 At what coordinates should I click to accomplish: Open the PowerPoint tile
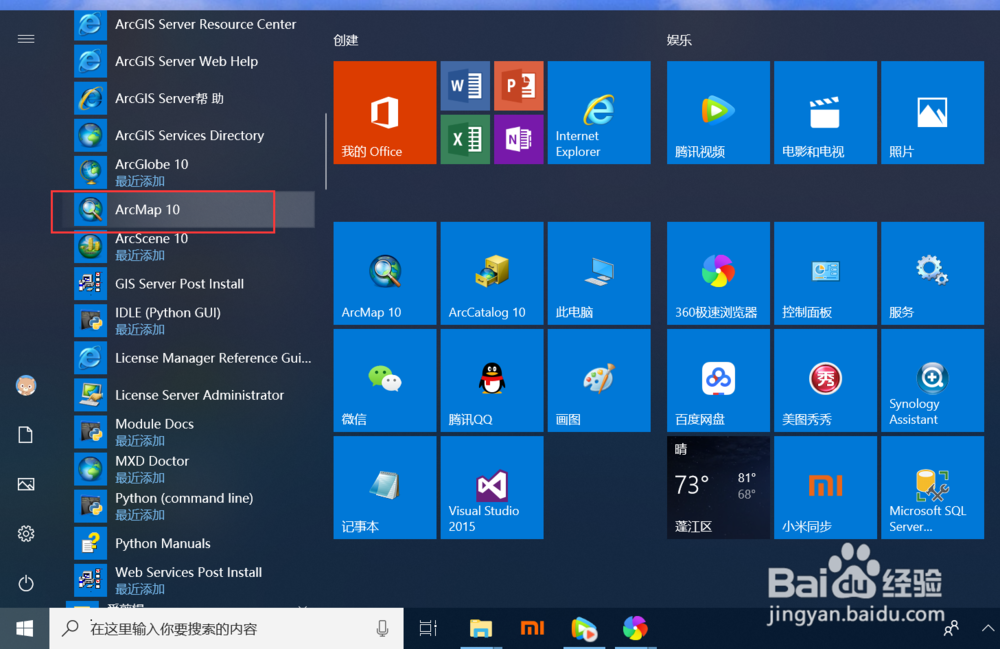518,86
